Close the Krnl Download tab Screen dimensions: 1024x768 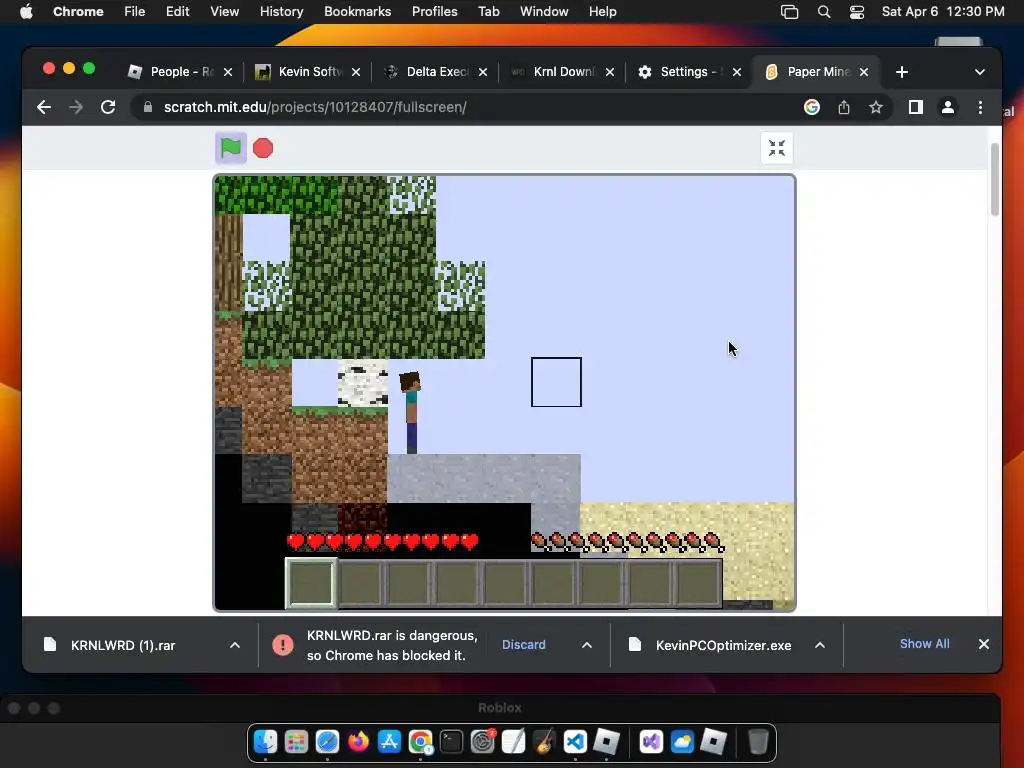[x=609, y=72]
